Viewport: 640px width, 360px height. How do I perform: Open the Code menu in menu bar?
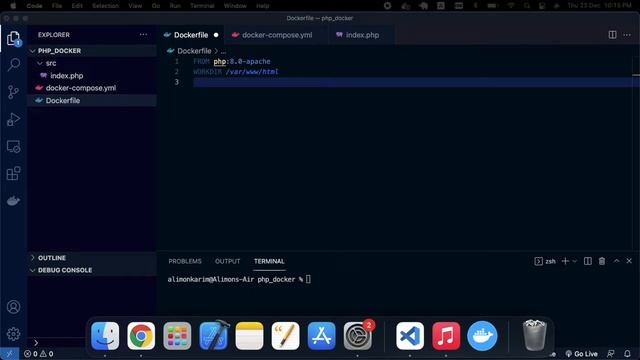[34, 6]
